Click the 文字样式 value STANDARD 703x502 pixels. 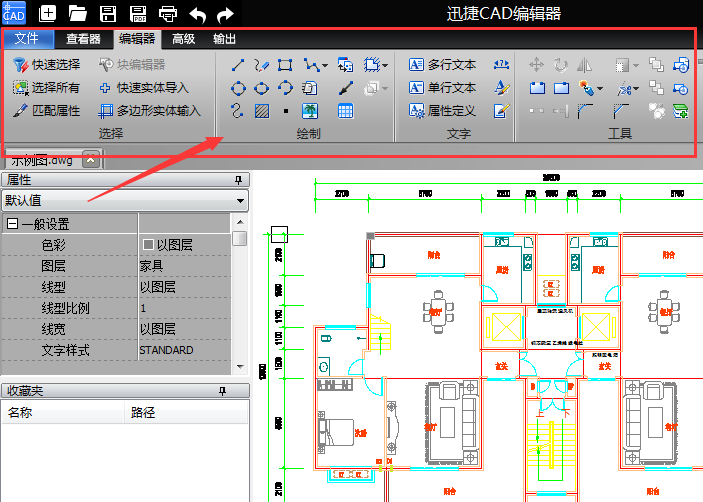click(x=184, y=350)
